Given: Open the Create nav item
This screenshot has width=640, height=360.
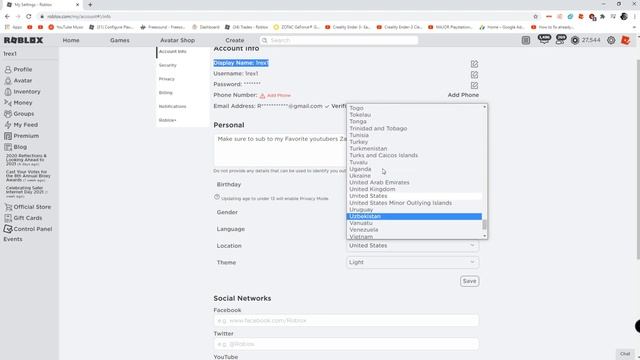Looking at the screenshot, I should click(235, 40).
